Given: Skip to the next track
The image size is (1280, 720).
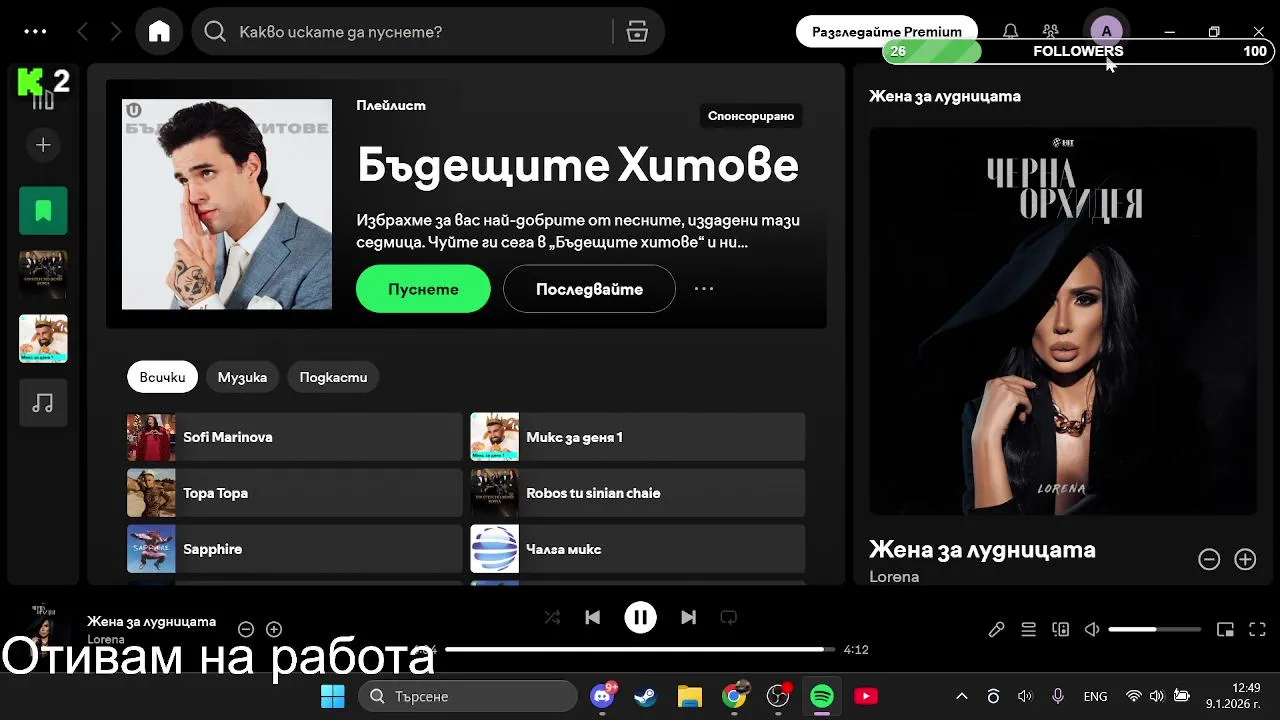Looking at the screenshot, I should pyautogui.click(x=688, y=617).
